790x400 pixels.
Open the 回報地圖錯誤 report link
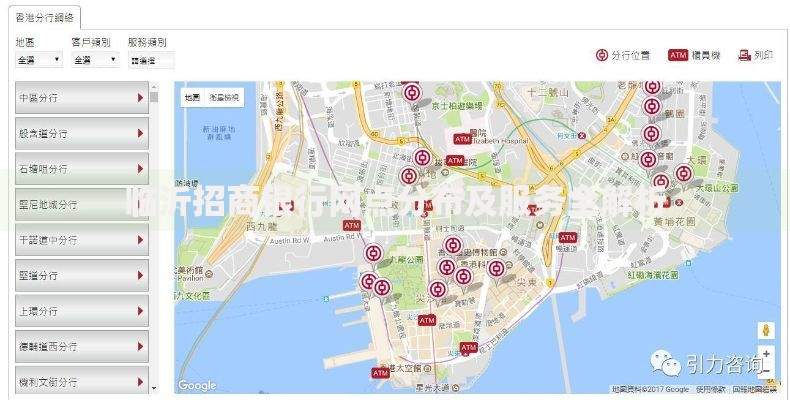pos(754,389)
